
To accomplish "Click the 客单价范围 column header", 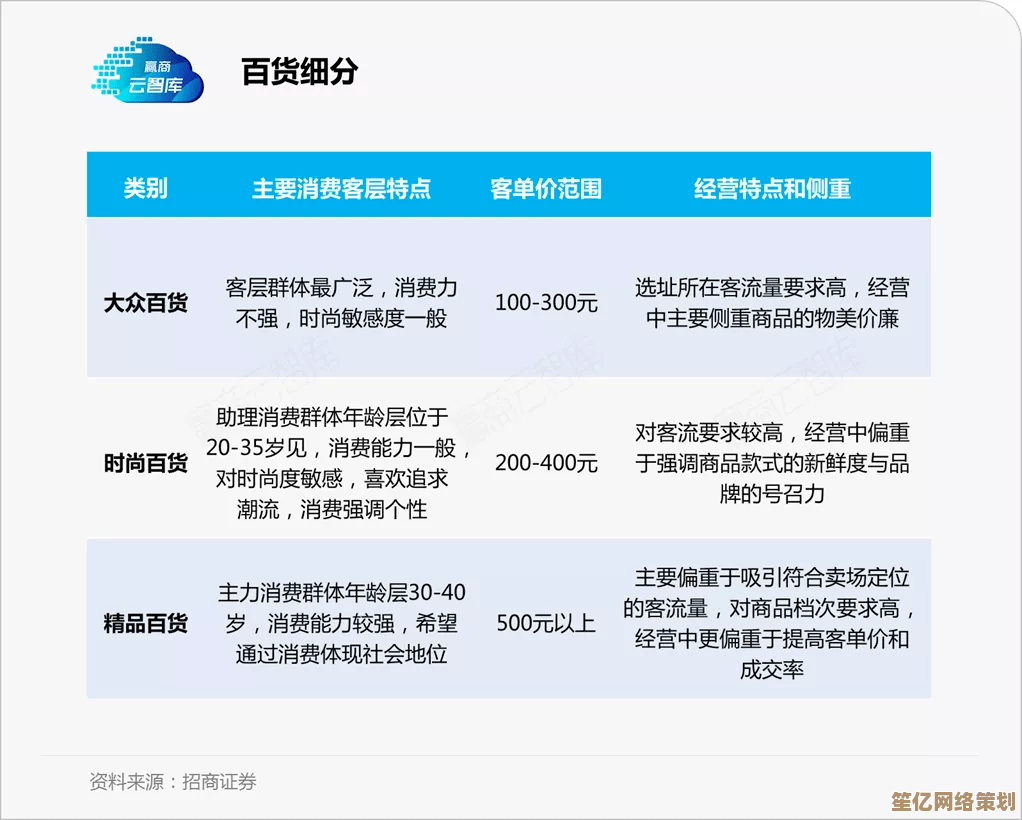I will [x=546, y=188].
